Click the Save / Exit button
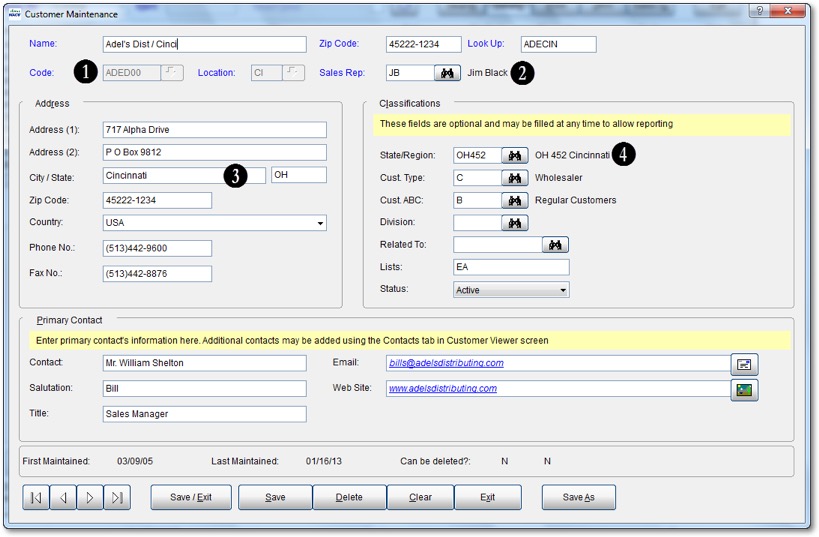The image size is (819, 537). (x=191, y=497)
